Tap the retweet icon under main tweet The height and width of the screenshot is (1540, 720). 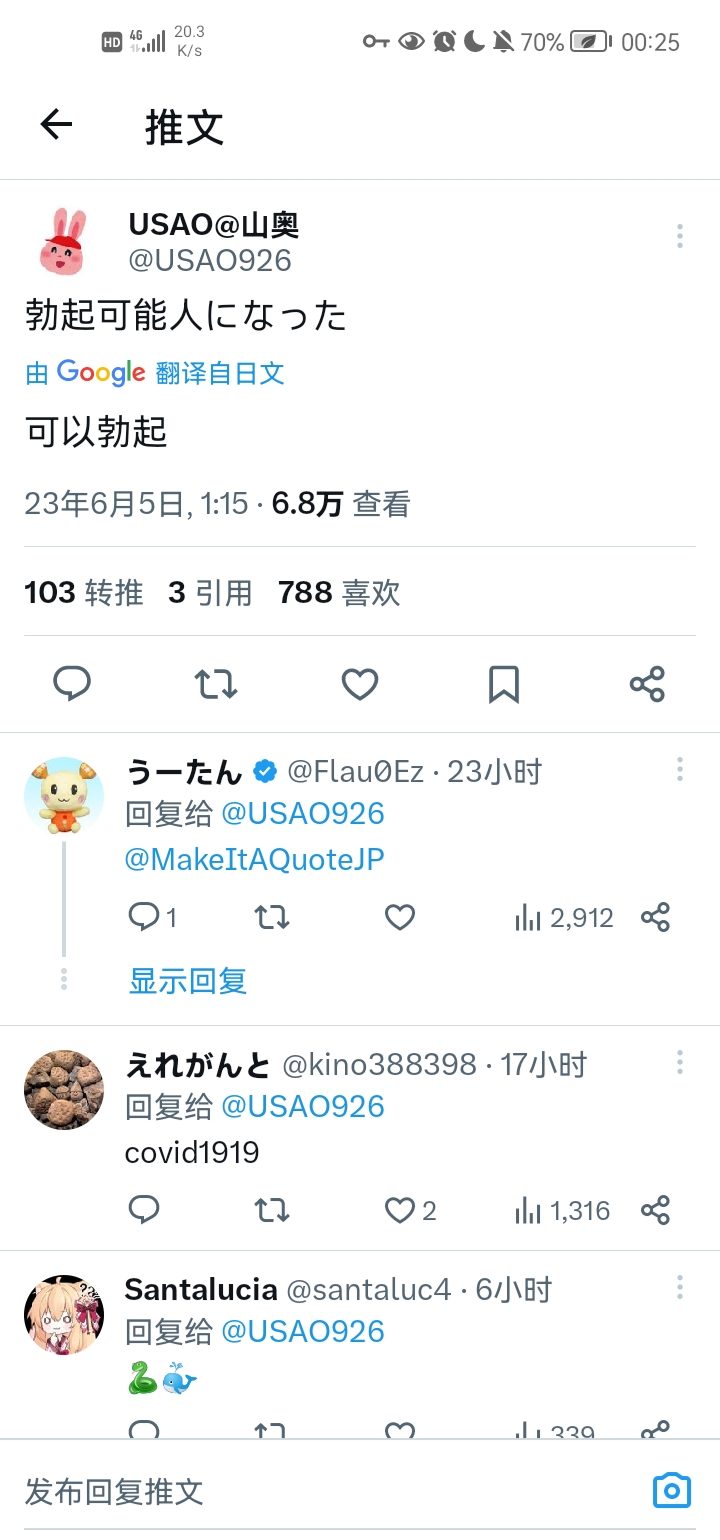216,684
